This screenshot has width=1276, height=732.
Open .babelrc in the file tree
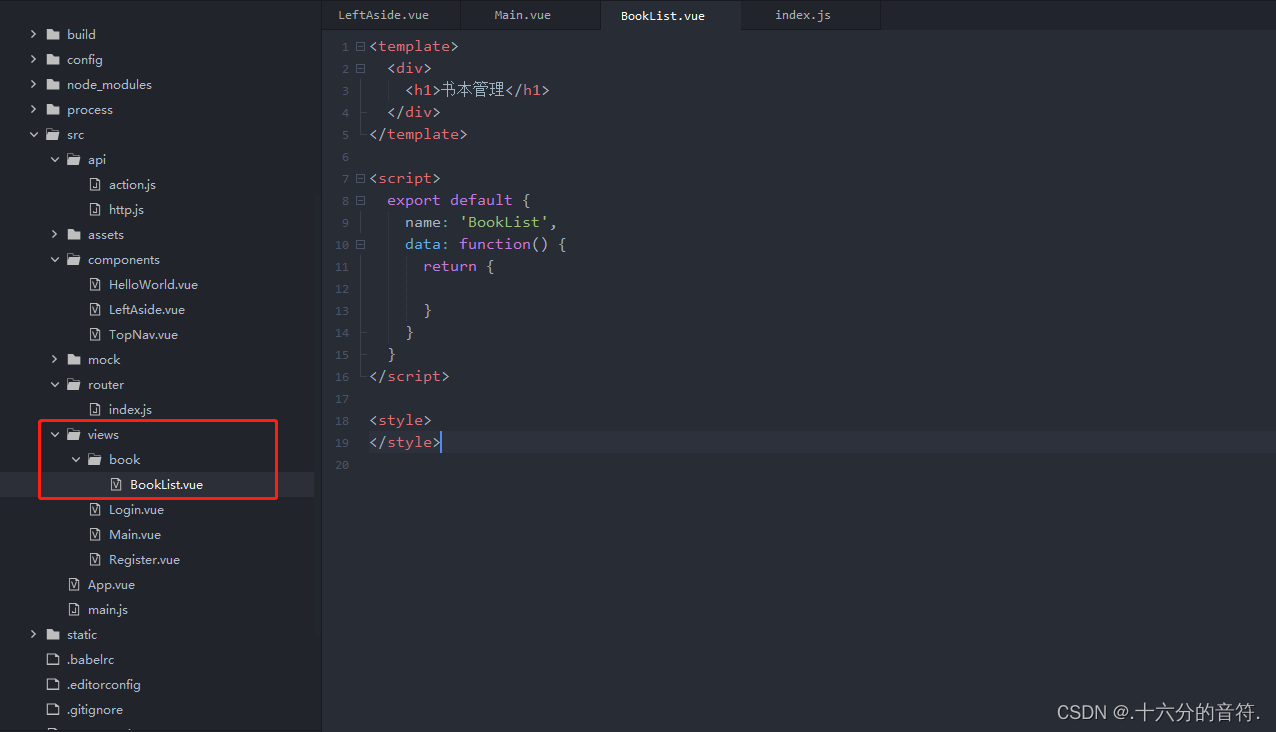pos(90,659)
